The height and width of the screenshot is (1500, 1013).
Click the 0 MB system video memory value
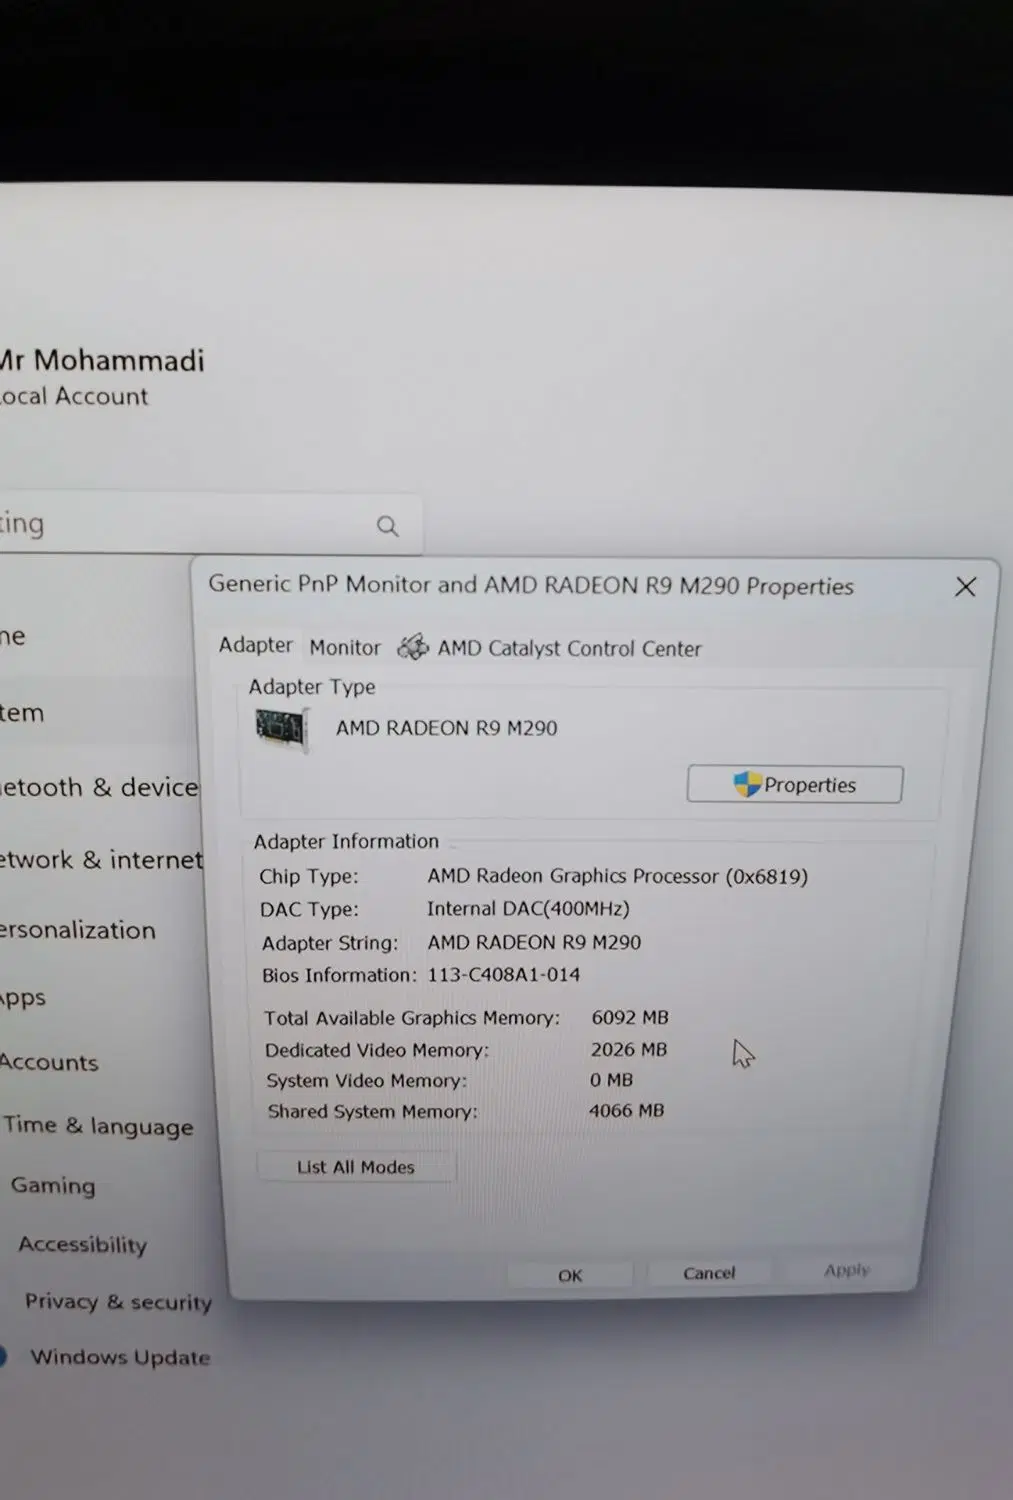tap(611, 1080)
